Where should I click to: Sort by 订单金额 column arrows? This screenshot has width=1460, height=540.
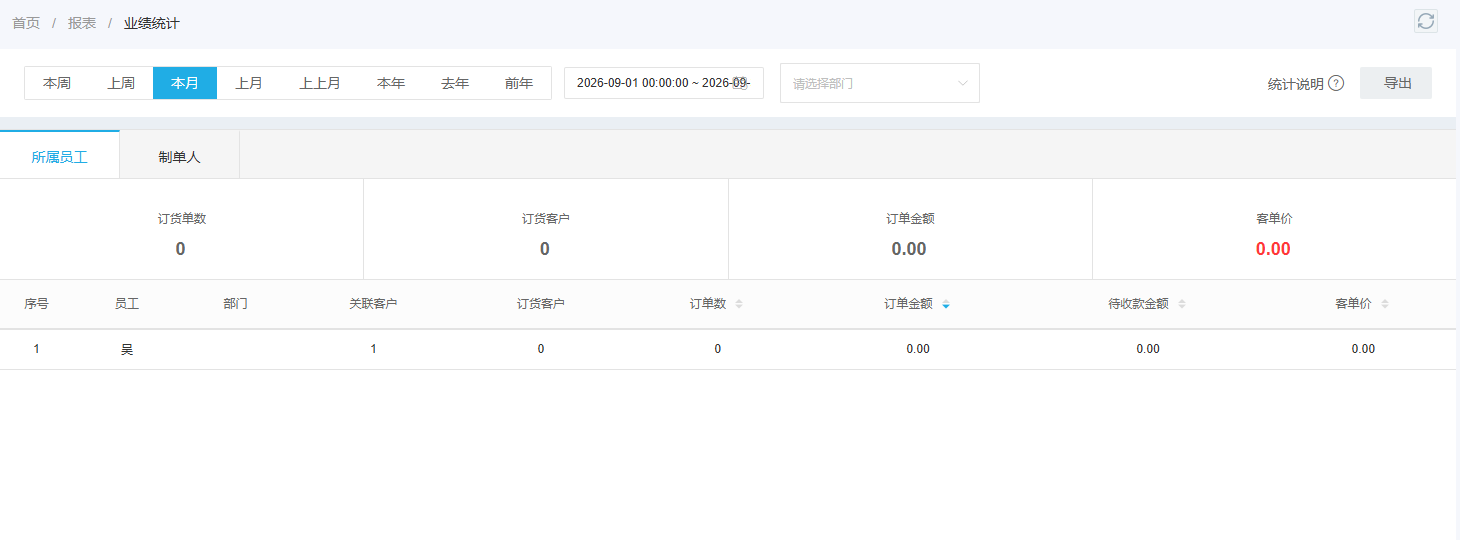pos(946,304)
